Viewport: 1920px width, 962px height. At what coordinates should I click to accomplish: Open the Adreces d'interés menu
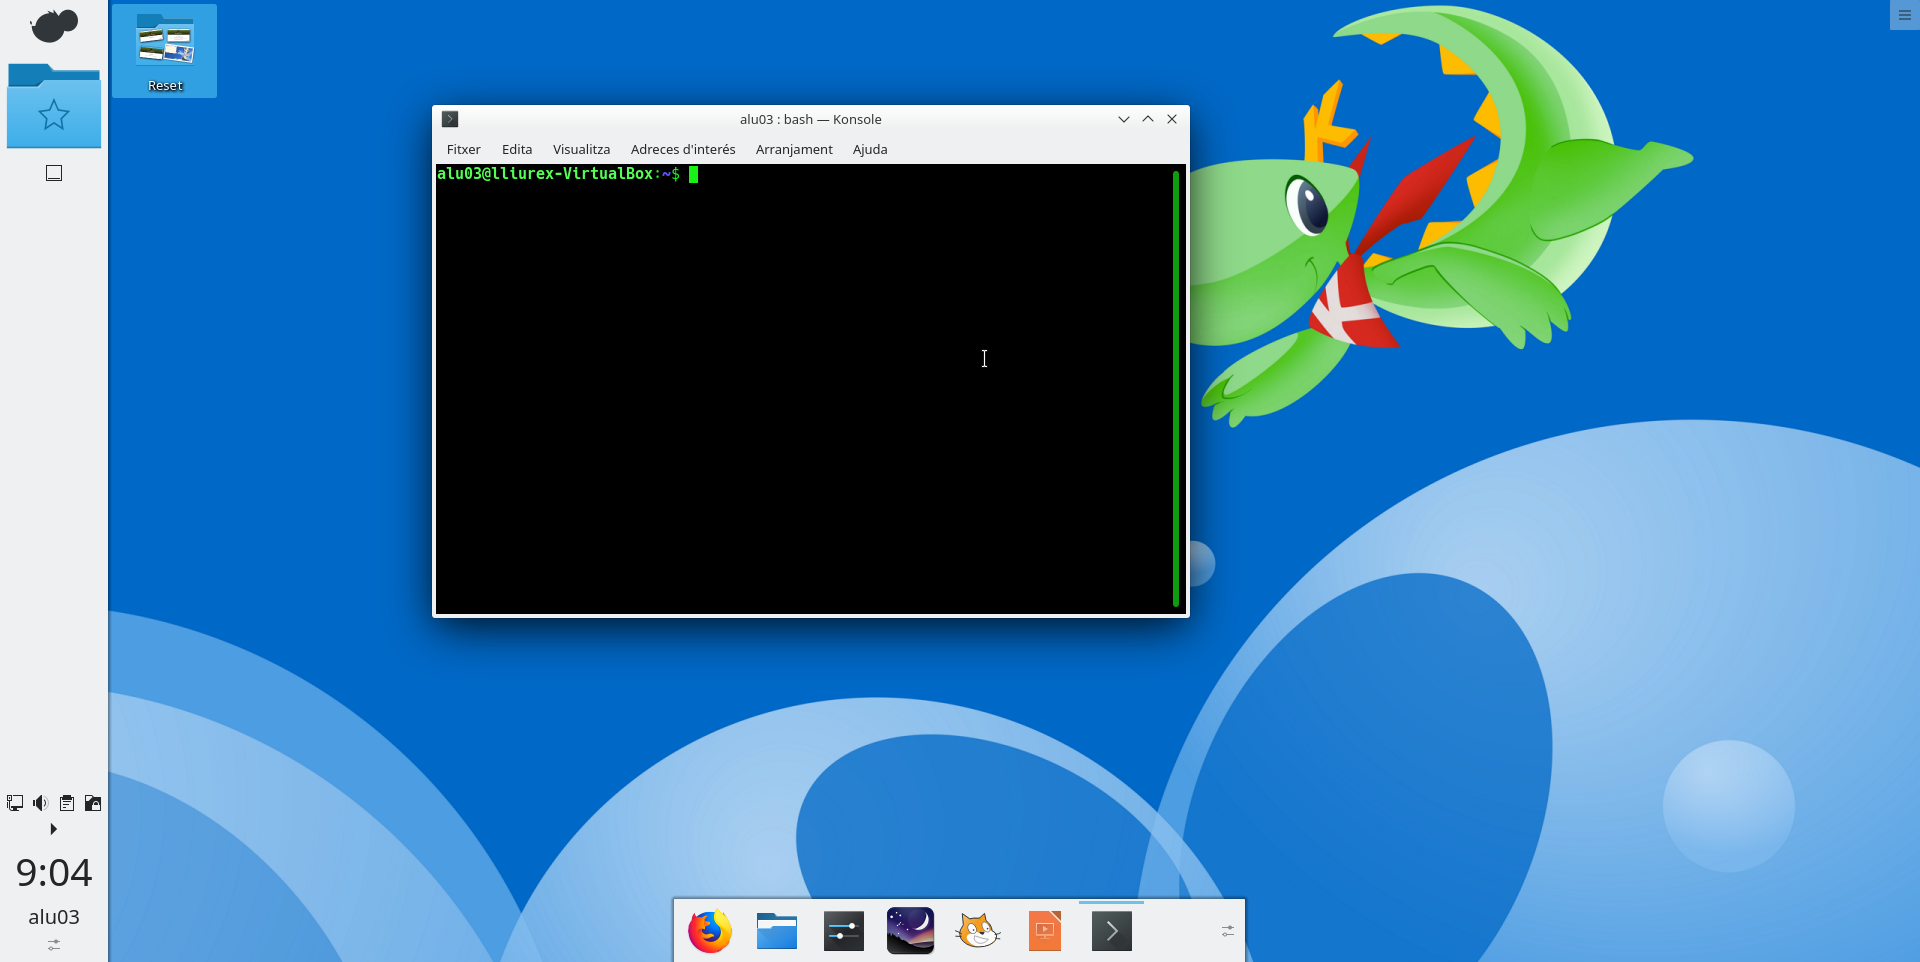[683, 149]
